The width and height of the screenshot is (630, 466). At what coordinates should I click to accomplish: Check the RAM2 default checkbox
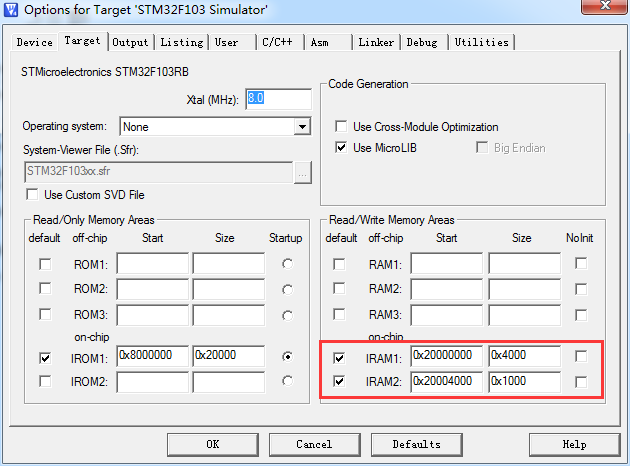pyautogui.click(x=339, y=288)
